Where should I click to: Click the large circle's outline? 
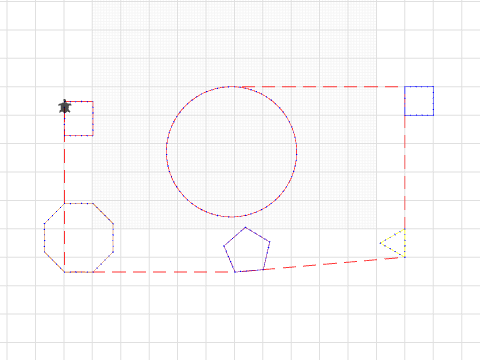click(232, 152)
